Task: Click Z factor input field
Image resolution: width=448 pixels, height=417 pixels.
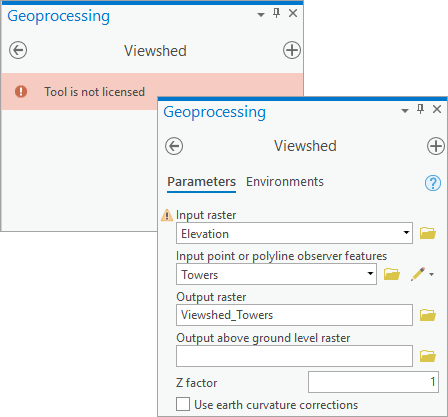Action: pyautogui.click(x=373, y=382)
